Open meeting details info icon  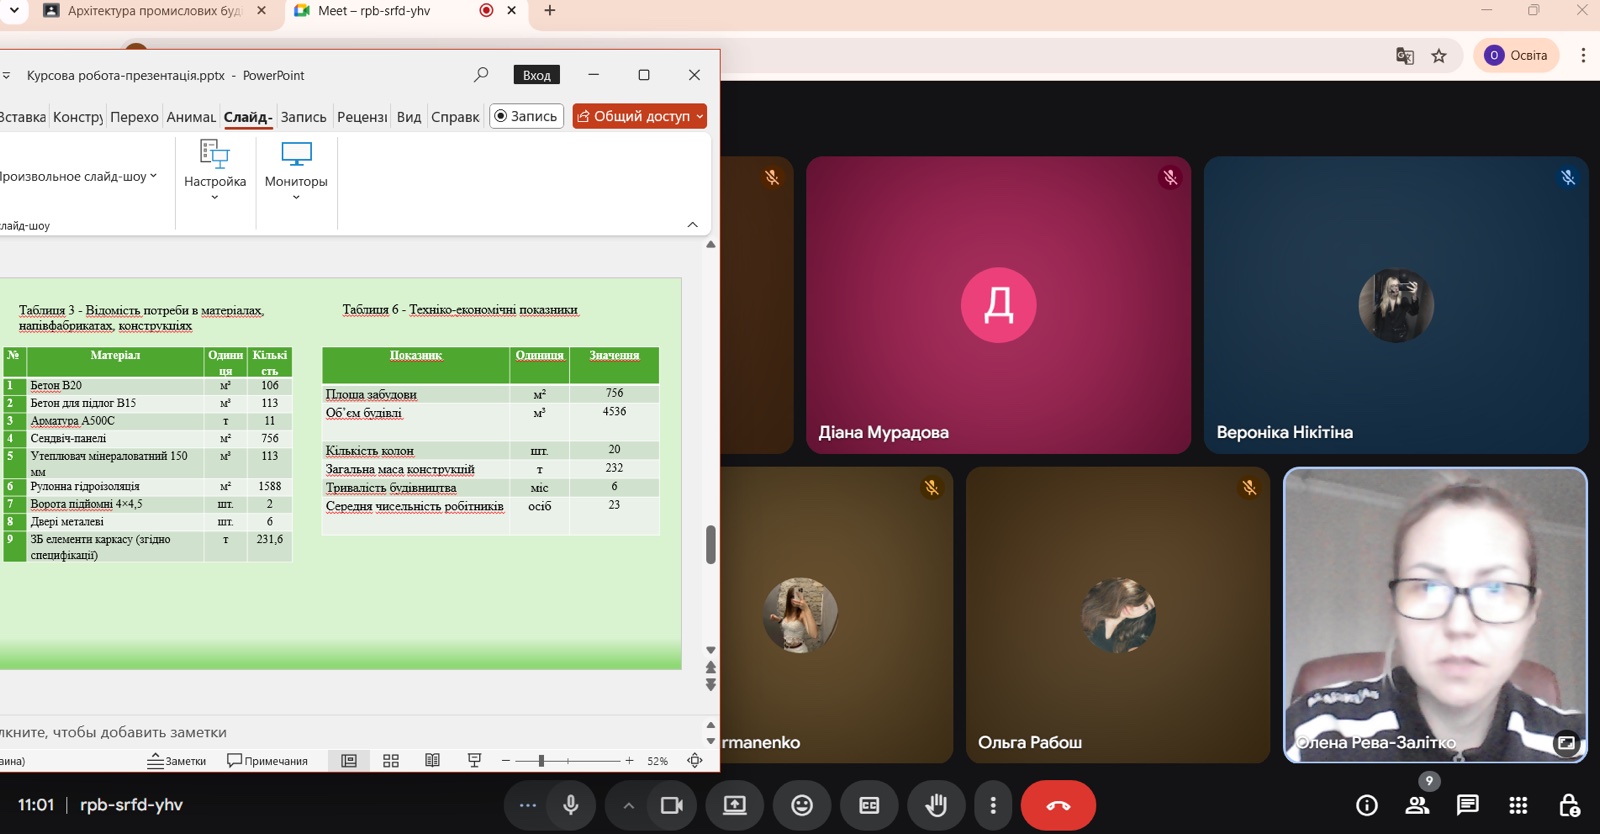(x=1366, y=805)
